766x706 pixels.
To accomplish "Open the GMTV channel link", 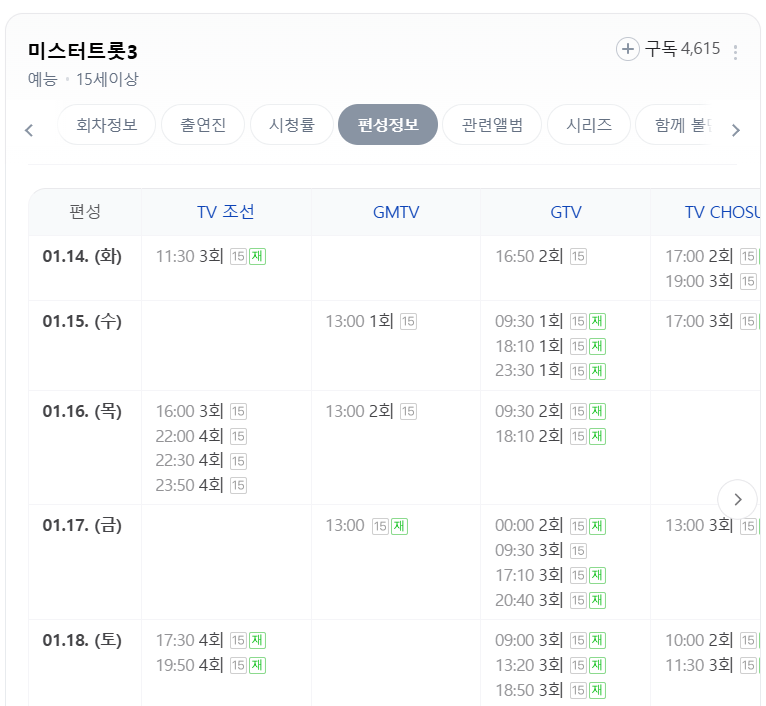I will [396, 212].
